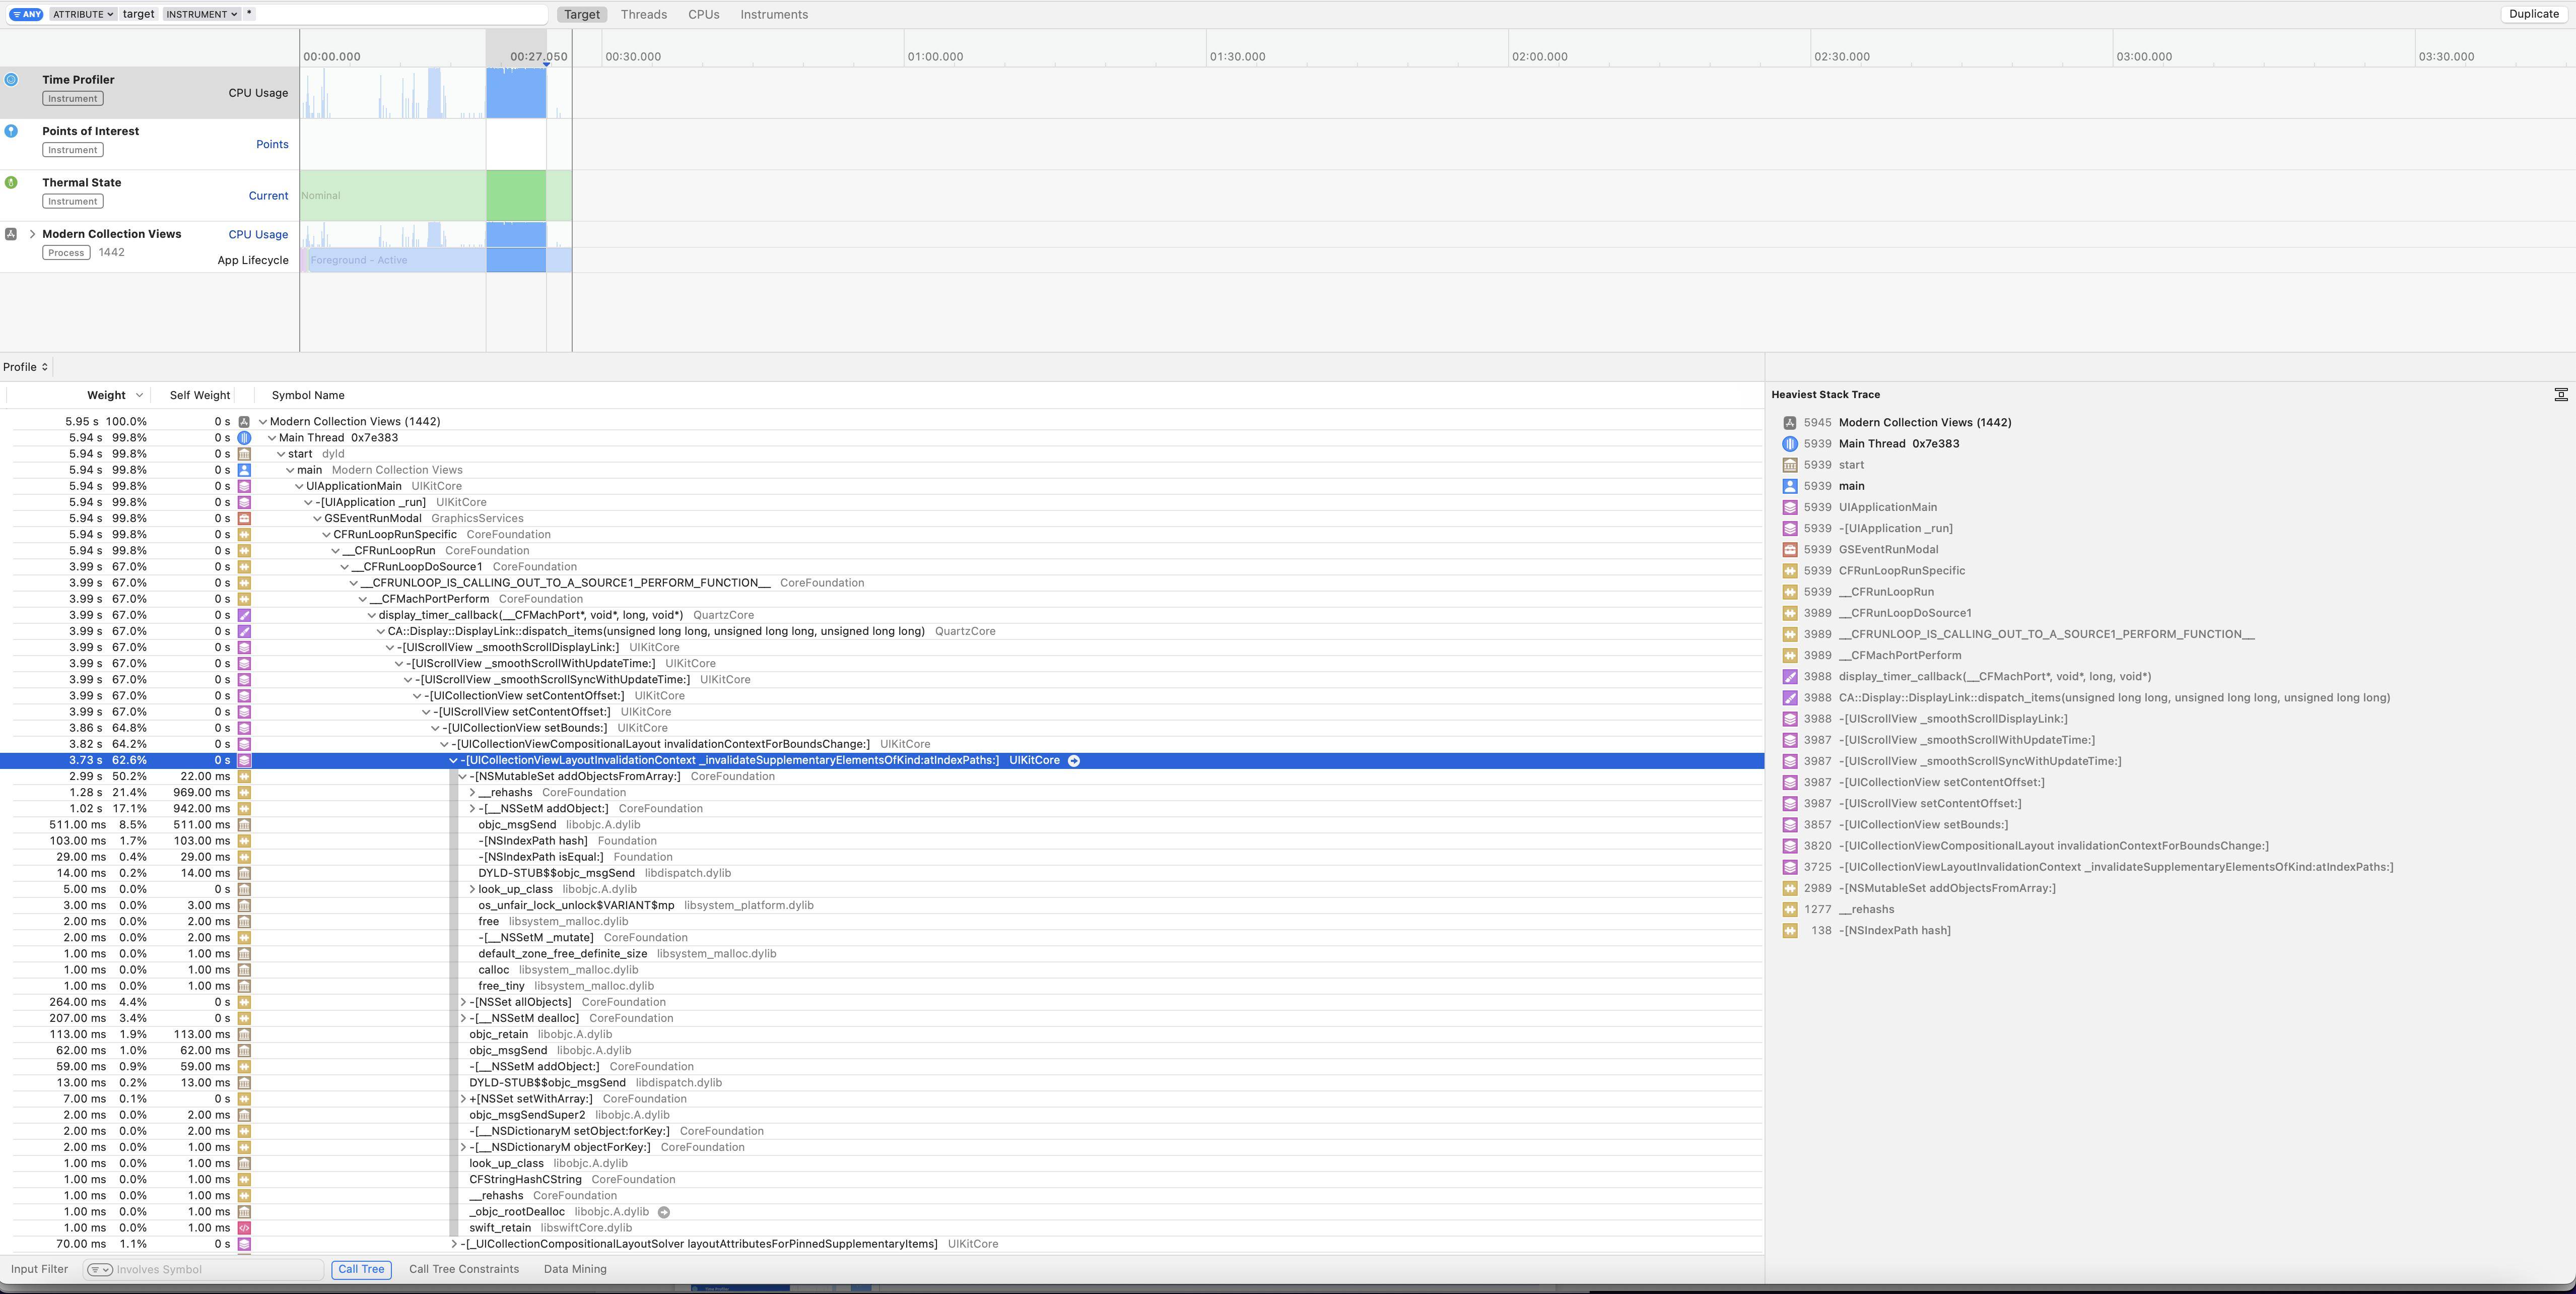
Task: Expand the look_up_class 5.00 ms row
Action: 472,890
